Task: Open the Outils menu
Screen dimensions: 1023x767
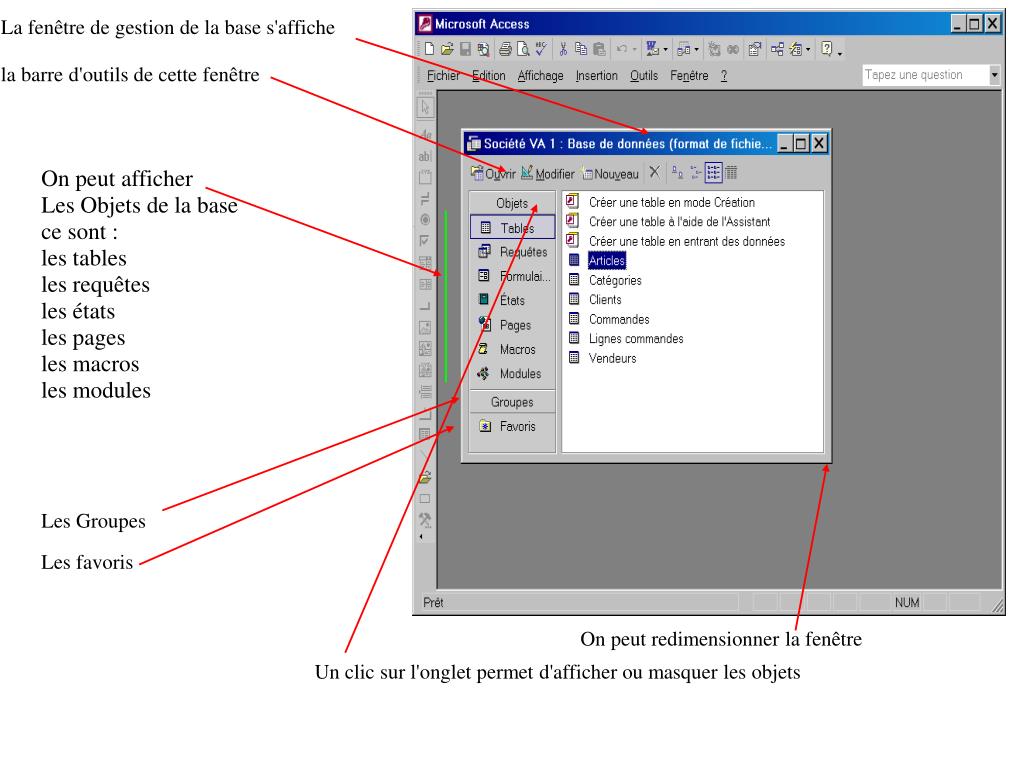Action: tap(644, 76)
